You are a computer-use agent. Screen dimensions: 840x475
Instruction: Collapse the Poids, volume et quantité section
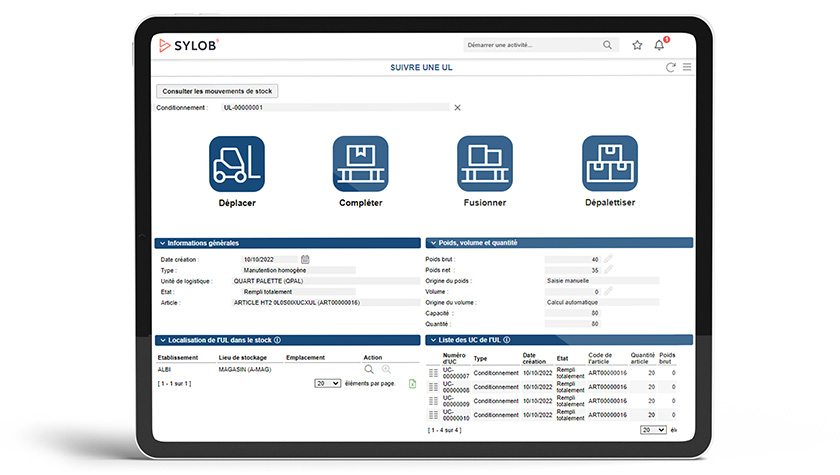(432, 243)
